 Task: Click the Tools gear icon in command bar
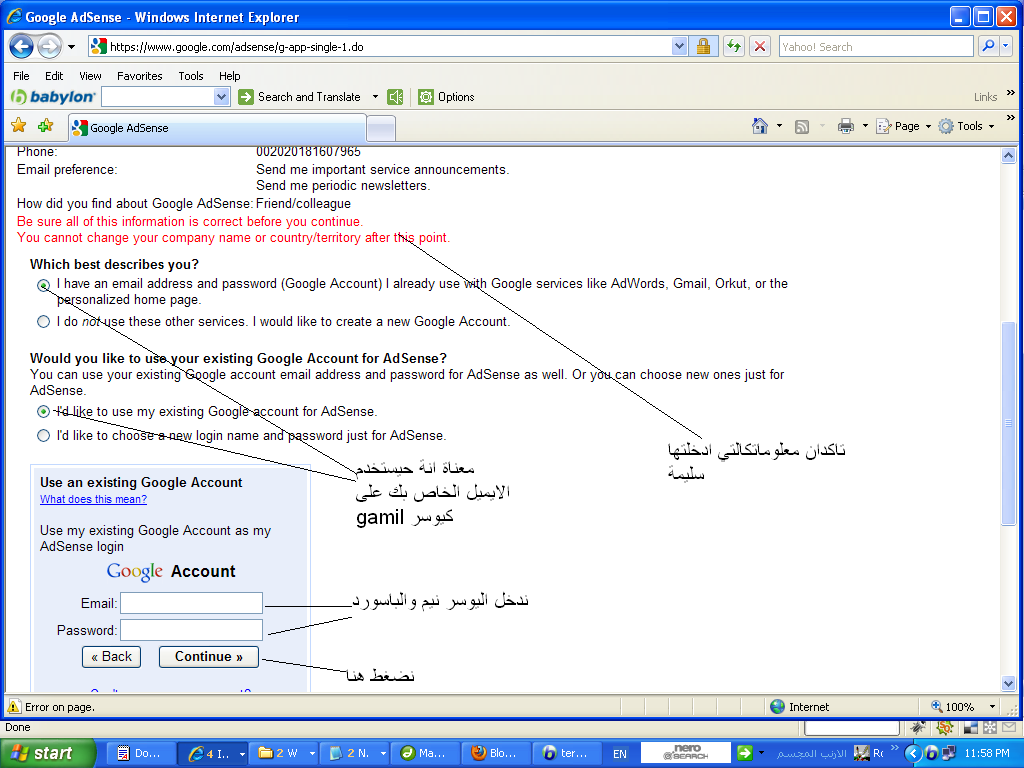coord(946,126)
